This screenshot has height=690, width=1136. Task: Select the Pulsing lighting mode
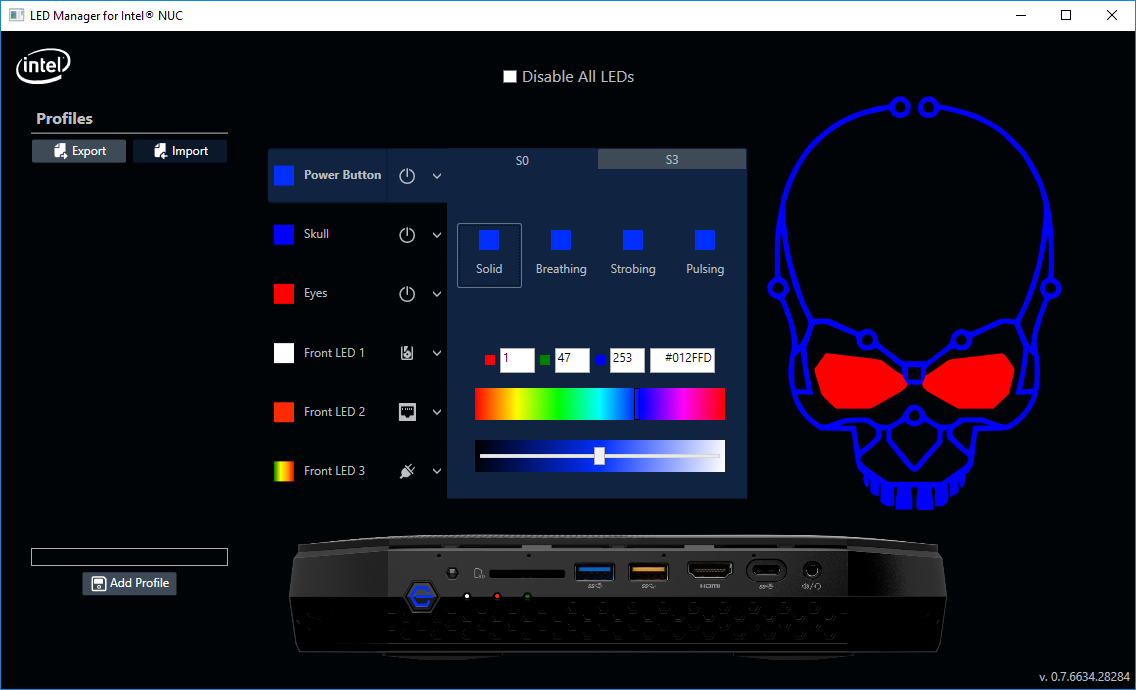point(705,255)
